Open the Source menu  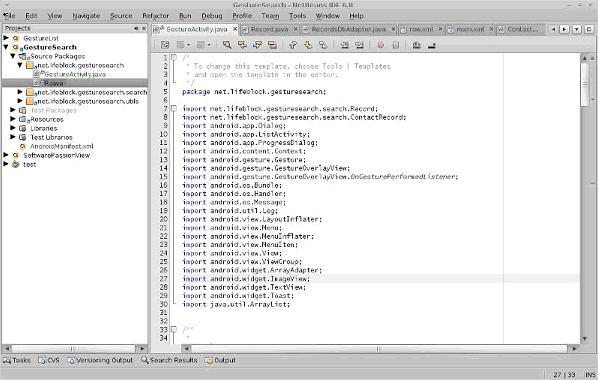point(121,16)
